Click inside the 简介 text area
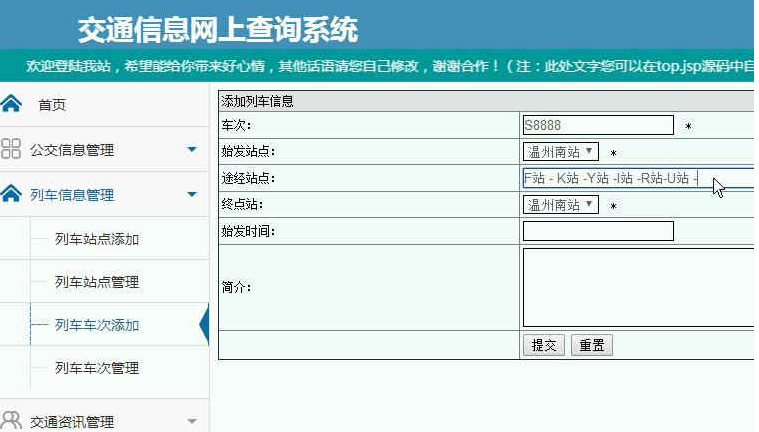Image resolution: width=759 pixels, height=432 pixels. (x=638, y=288)
